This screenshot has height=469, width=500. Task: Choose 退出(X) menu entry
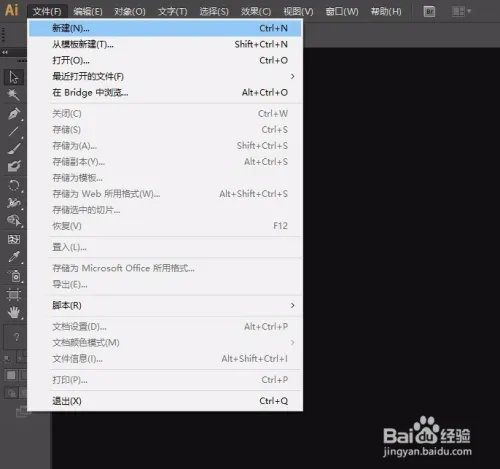pyautogui.click(x=165, y=401)
